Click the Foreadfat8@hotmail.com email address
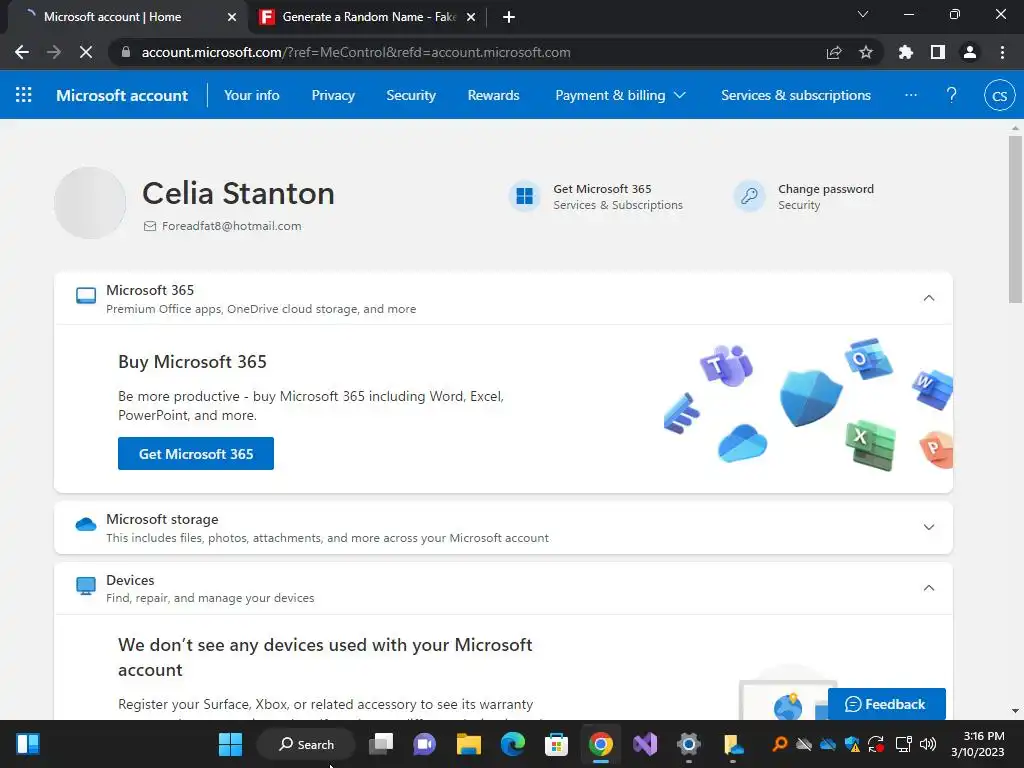Viewport: 1024px width, 768px height. coord(231,226)
